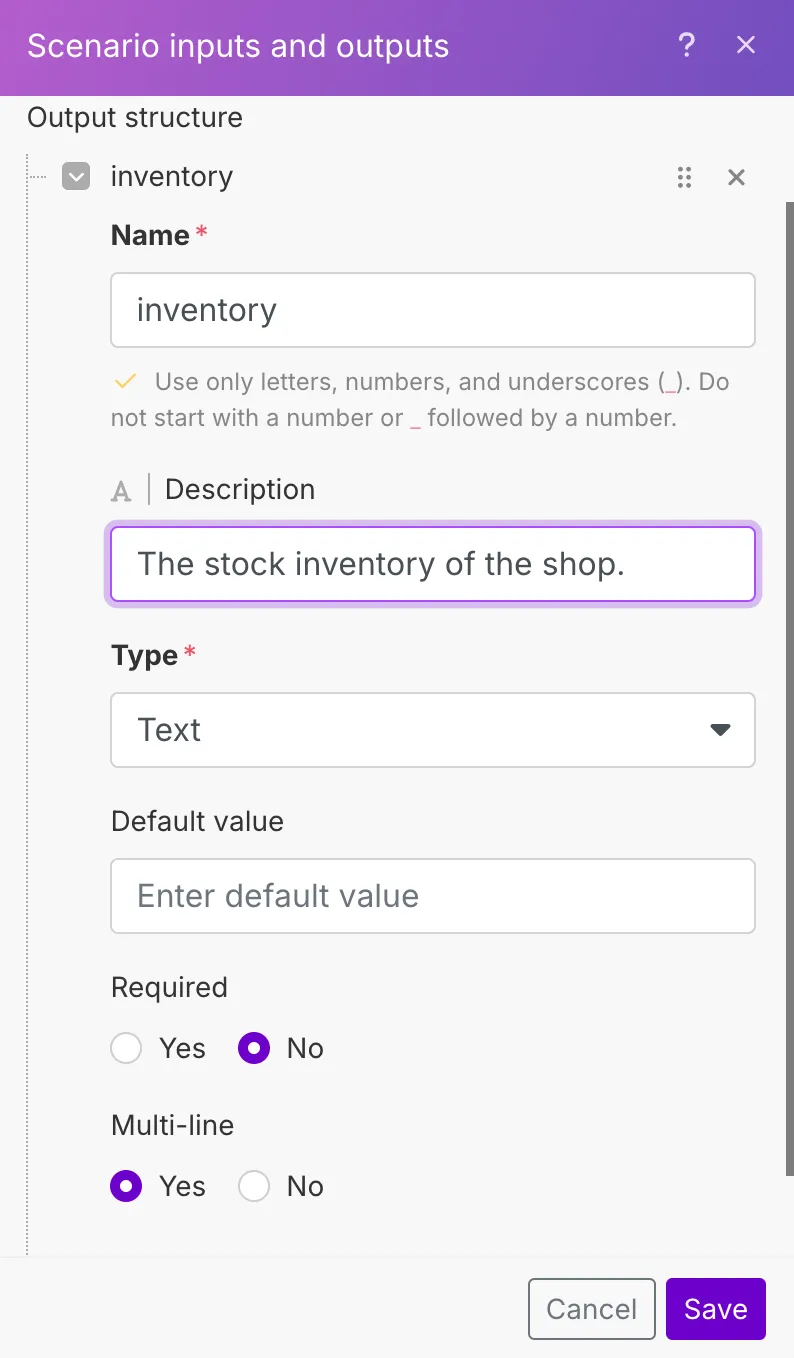Viewport: 794px width, 1358px height.
Task: Set Required to Yes
Action: [126, 1049]
